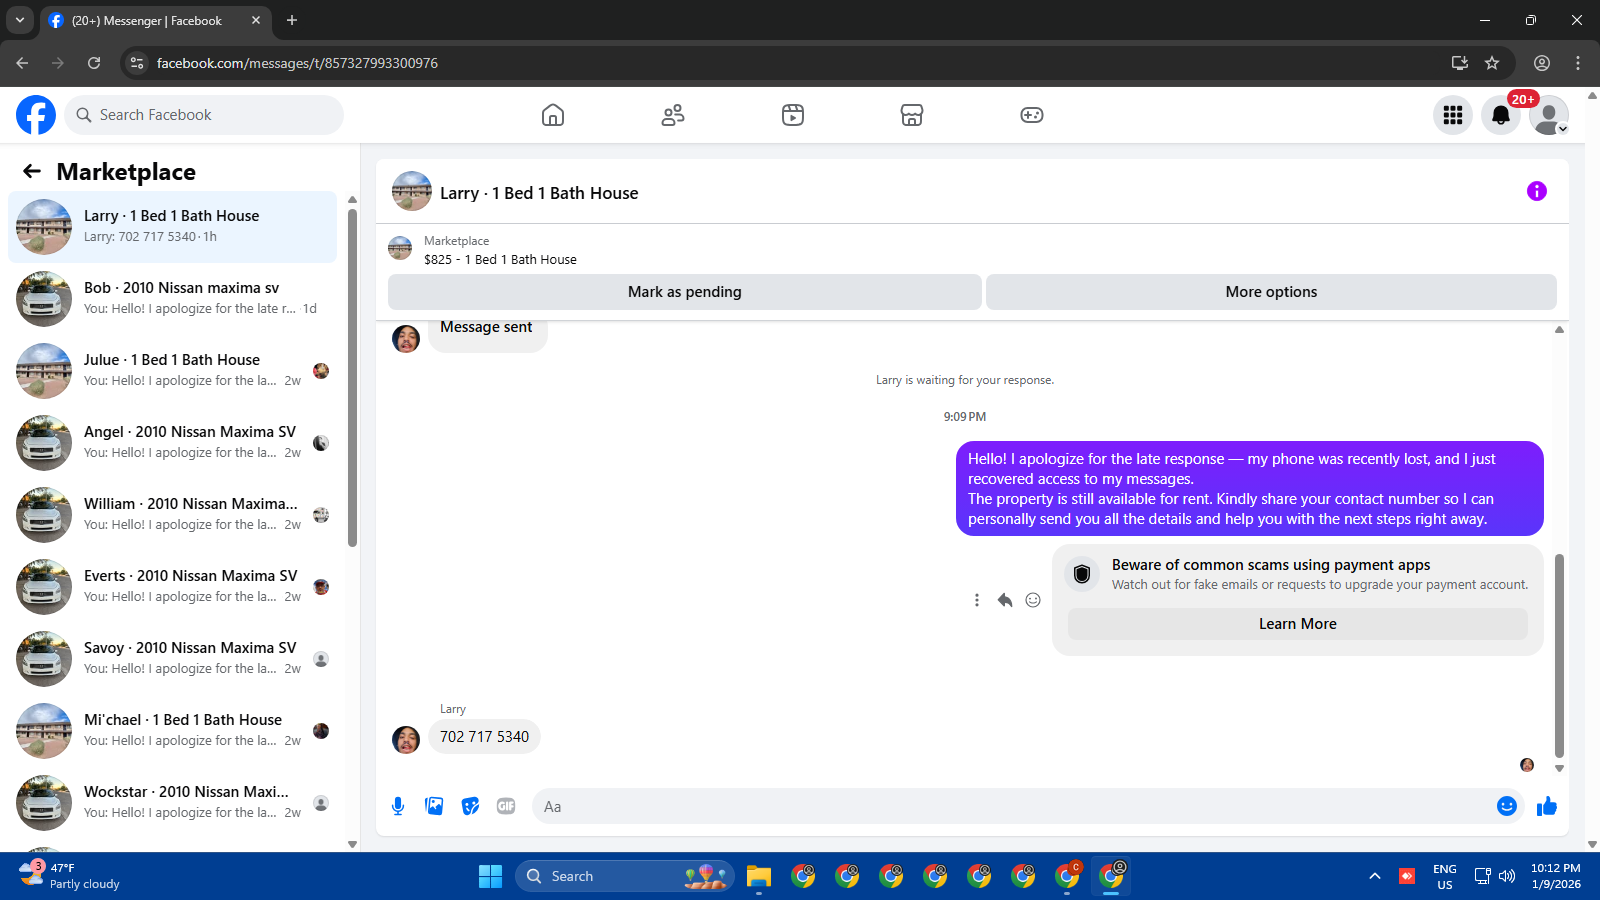Open ENG US language switcher
This screenshot has width=1600, height=900.
(1445, 876)
